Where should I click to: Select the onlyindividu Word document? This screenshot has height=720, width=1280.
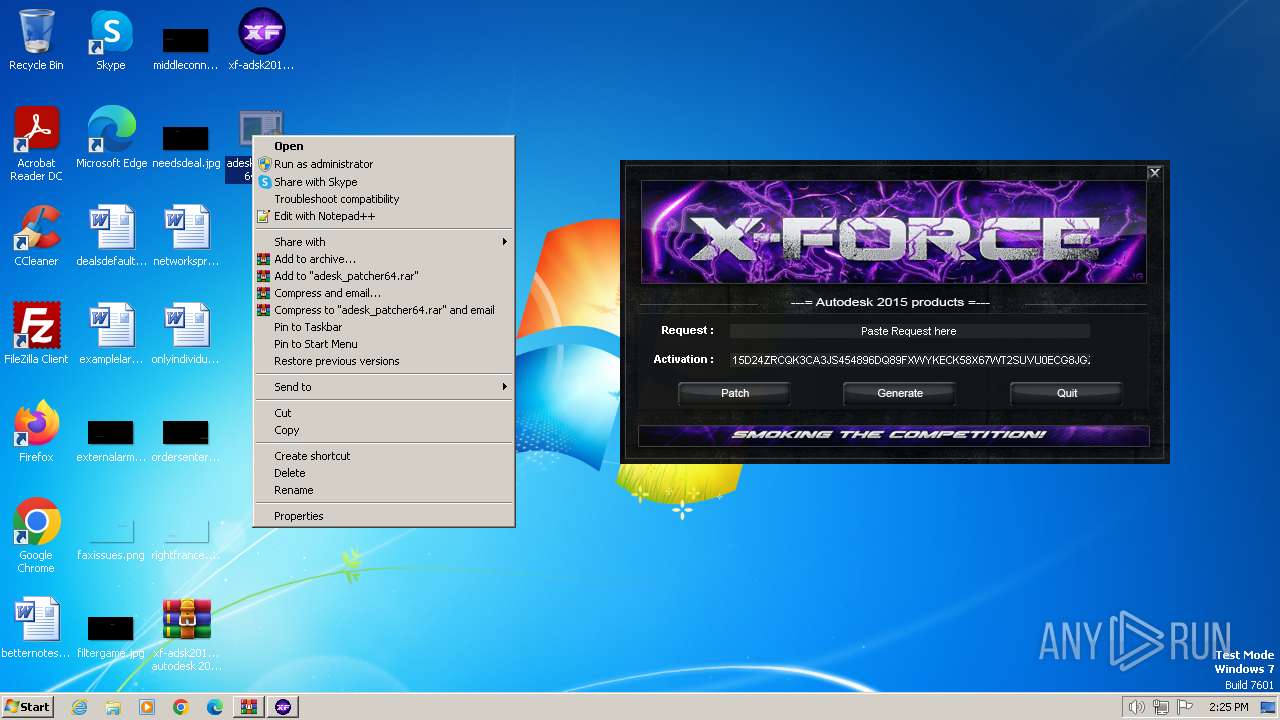186,334
